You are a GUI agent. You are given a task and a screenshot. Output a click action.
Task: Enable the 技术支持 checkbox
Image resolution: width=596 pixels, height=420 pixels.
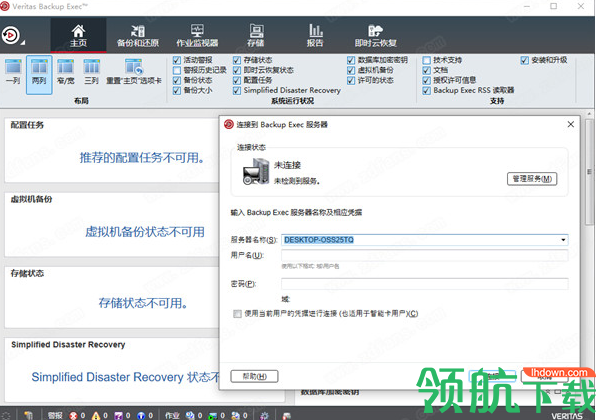pos(426,60)
